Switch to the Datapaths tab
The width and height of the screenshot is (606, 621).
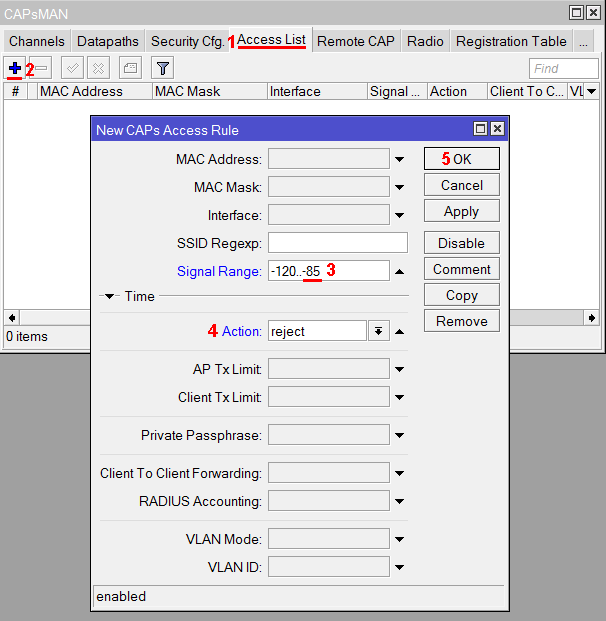[x=108, y=41]
